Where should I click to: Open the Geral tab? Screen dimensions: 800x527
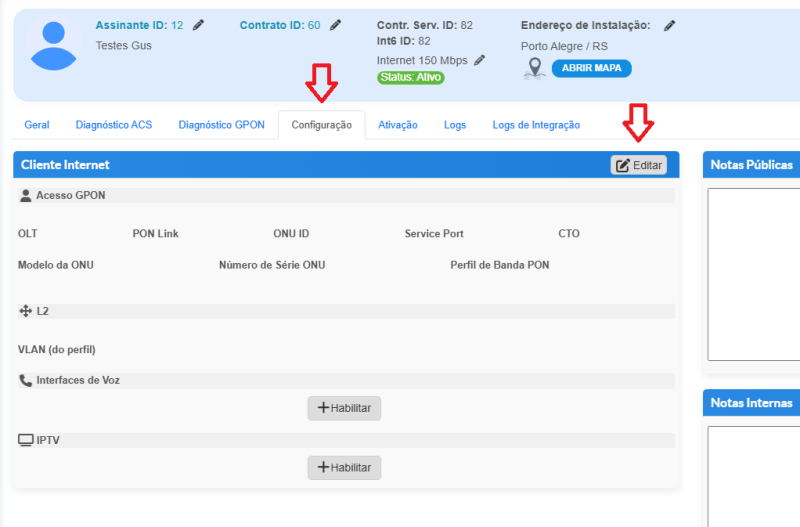[x=37, y=125]
